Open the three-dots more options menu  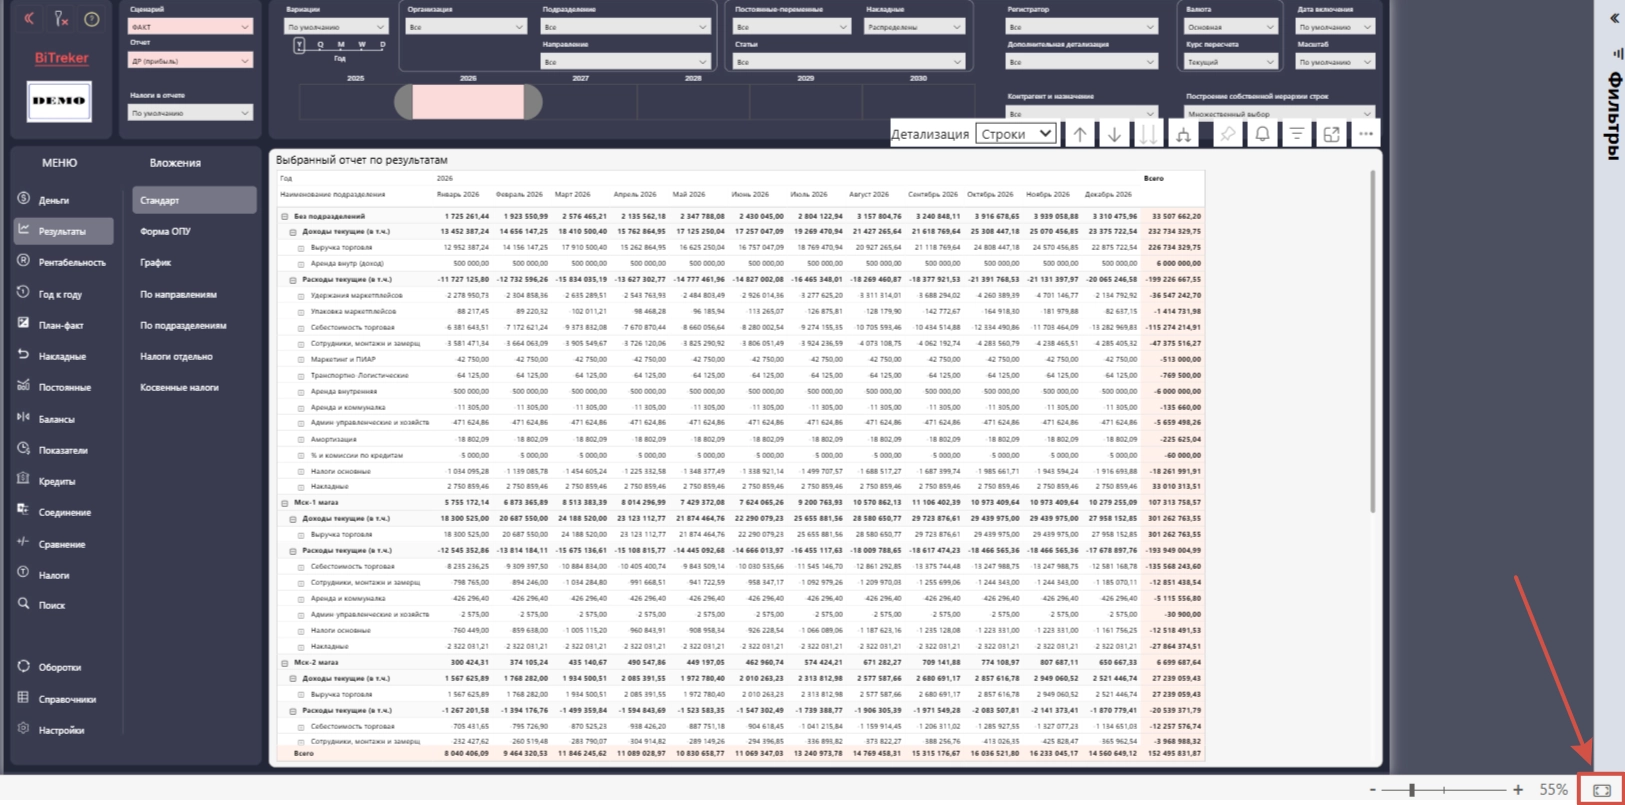click(1365, 134)
